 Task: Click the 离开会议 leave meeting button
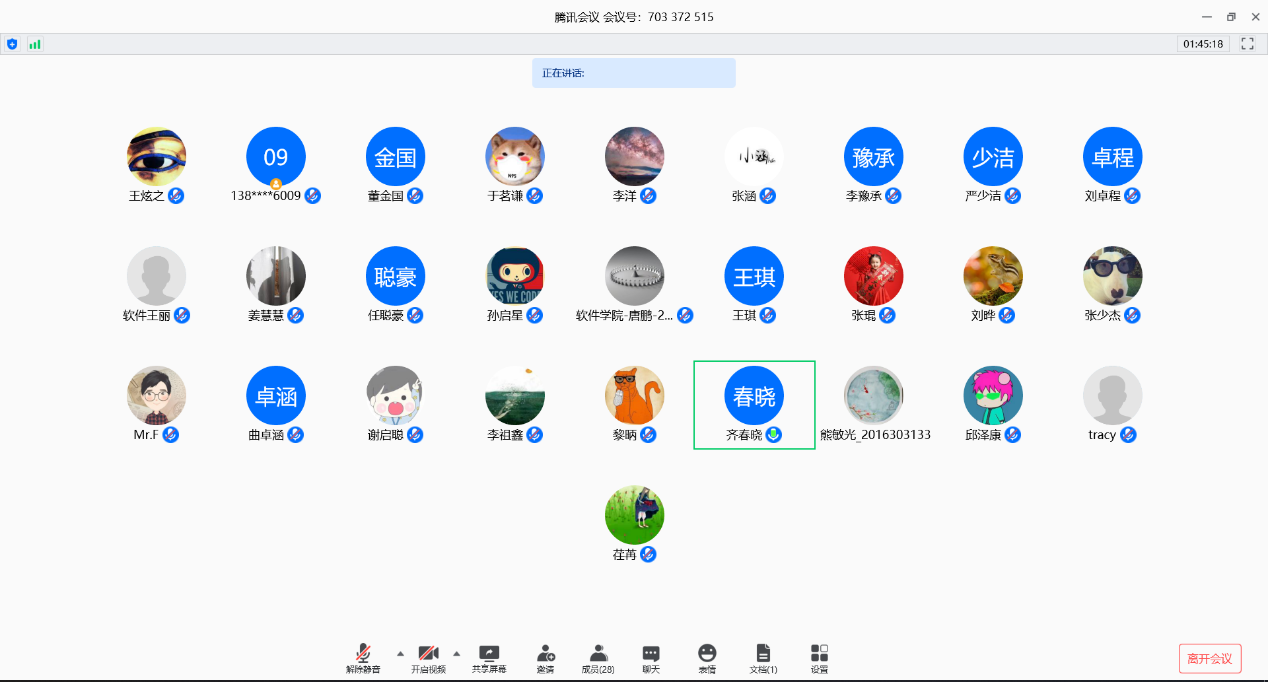[1210, 658]
